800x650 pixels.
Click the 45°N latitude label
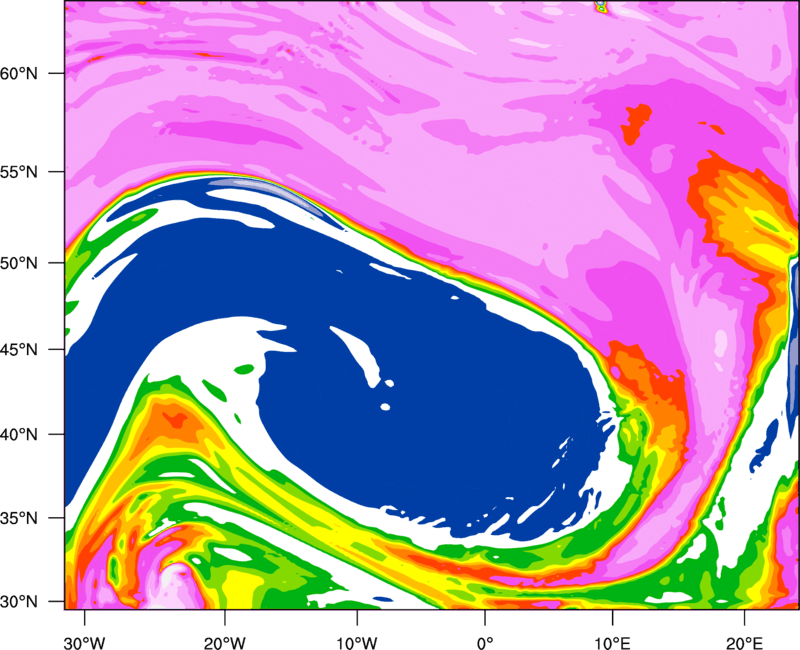click(19, 349)
